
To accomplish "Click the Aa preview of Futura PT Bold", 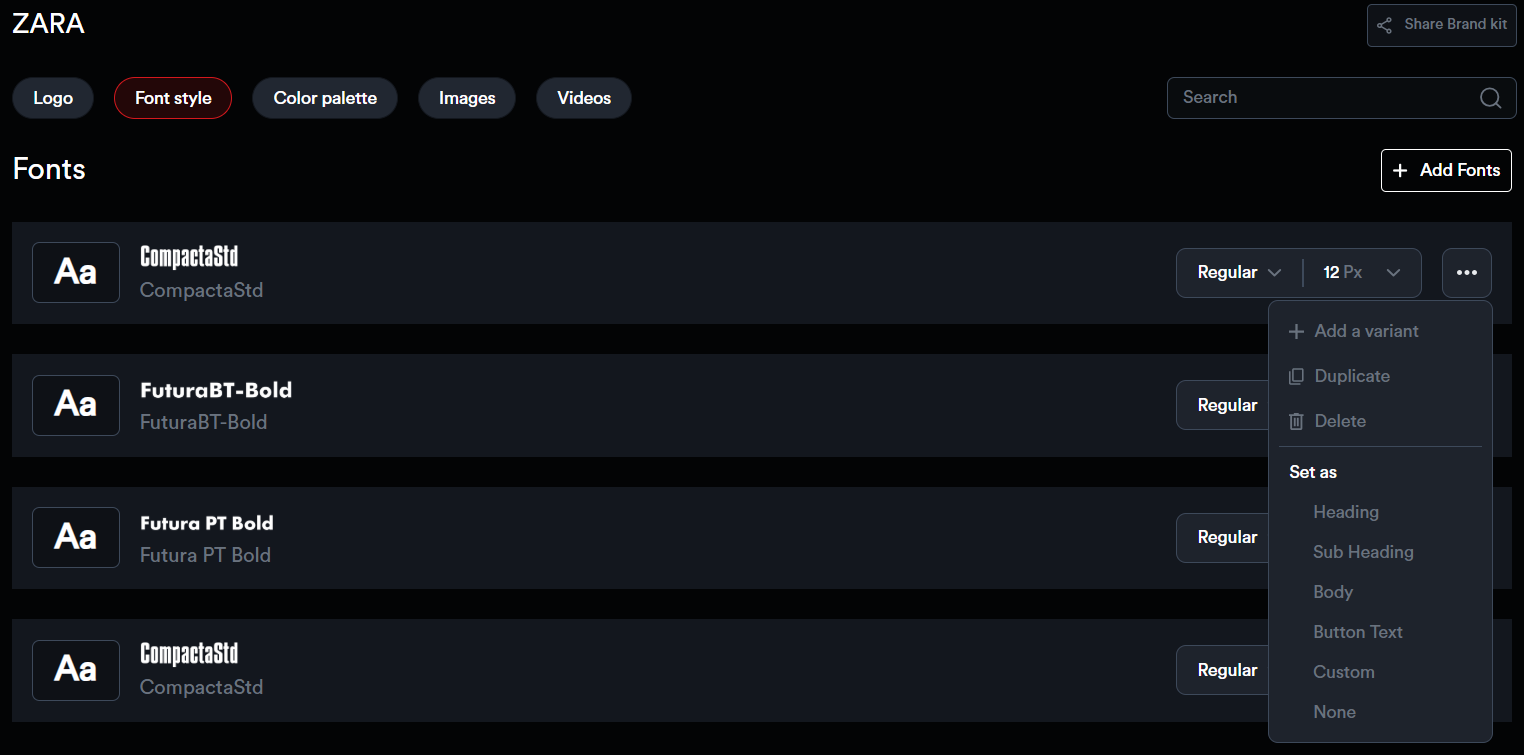I will coord(76,537).
